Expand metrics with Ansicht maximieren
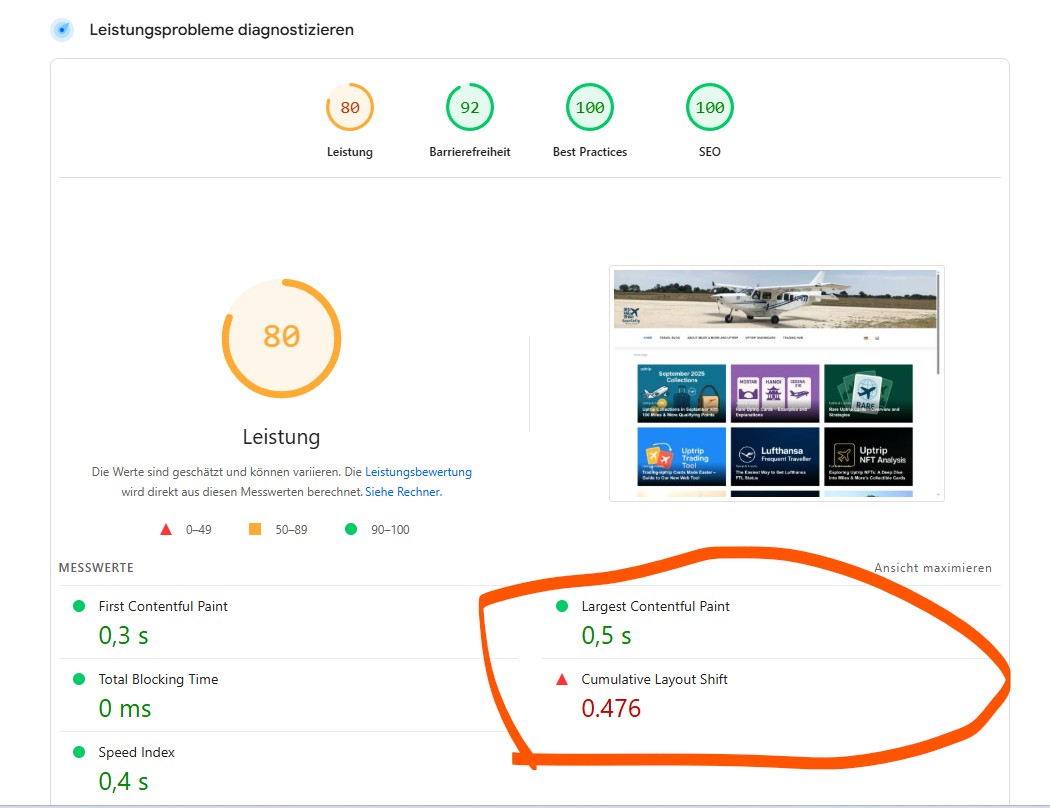Image resolution: width=1050 pixels, height=808 pixels. 932,568
